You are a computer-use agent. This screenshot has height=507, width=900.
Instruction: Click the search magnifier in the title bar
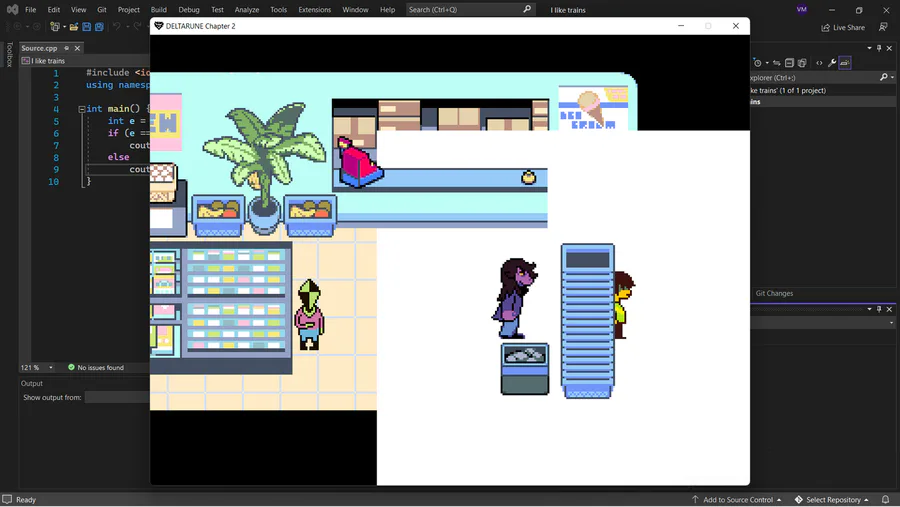coord(527,9)
